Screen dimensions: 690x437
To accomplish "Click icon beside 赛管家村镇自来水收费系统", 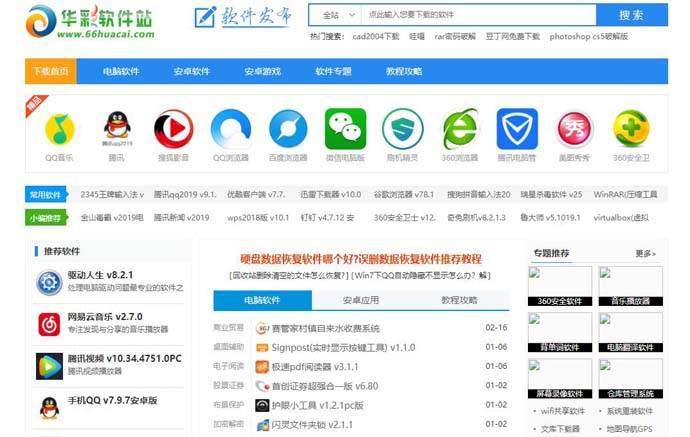I will tap(262, 328).
